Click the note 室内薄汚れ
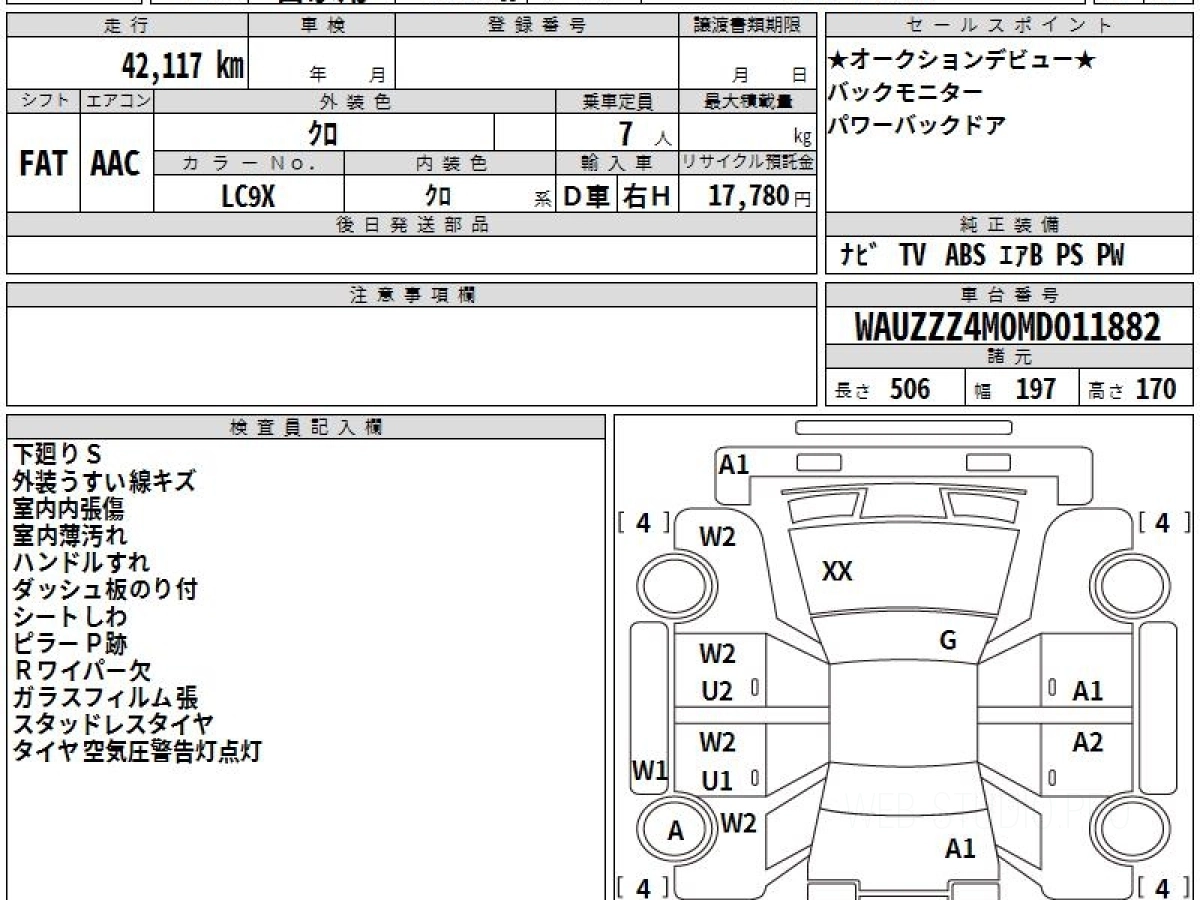The width and height of the screenshot is (1200, 900). 70,535
